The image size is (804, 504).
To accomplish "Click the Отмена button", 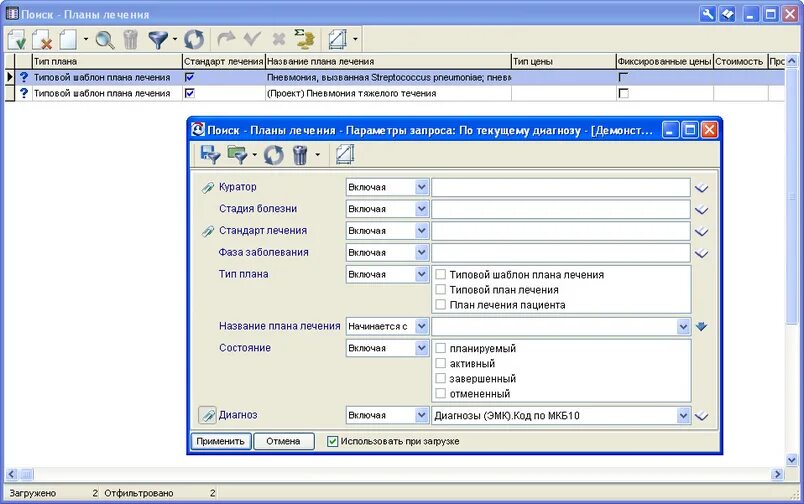I will click(284, 441).
